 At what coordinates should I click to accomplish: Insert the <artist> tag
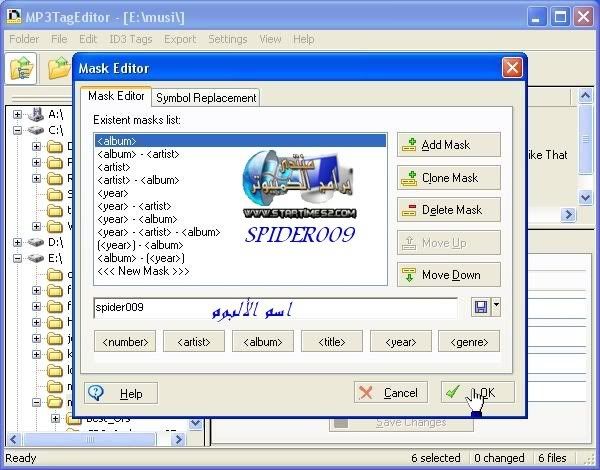click(x=194, y=341)
